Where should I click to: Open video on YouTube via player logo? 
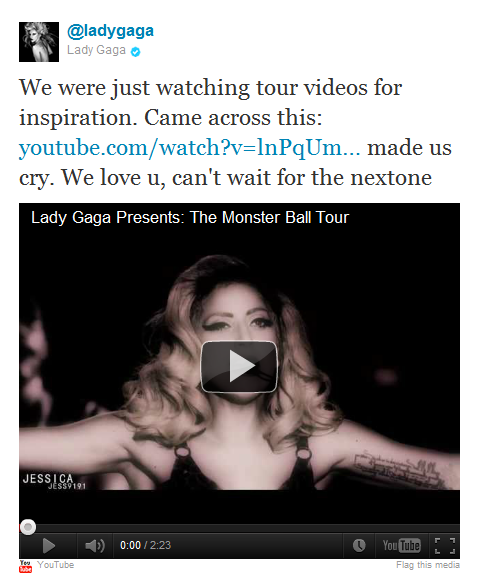pos(402,545)
